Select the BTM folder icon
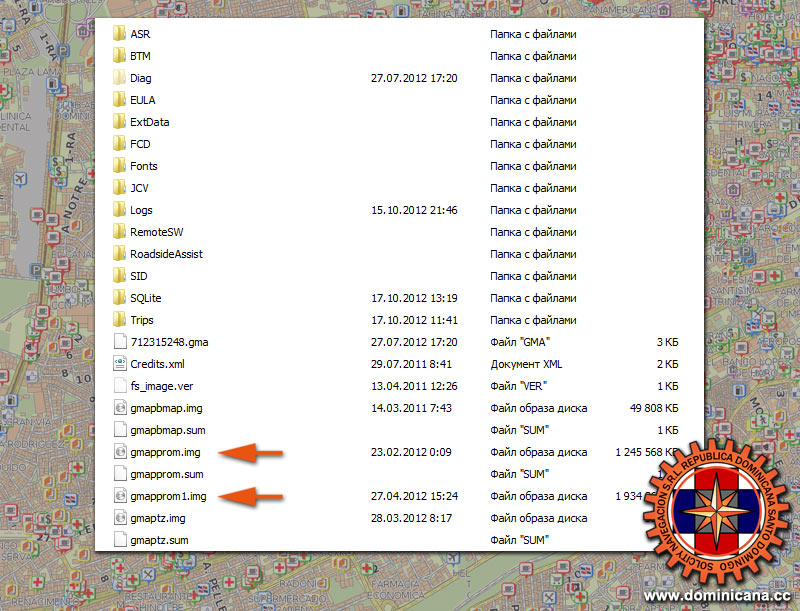Screen dimensions: 800x611 [x=119, y=56]
